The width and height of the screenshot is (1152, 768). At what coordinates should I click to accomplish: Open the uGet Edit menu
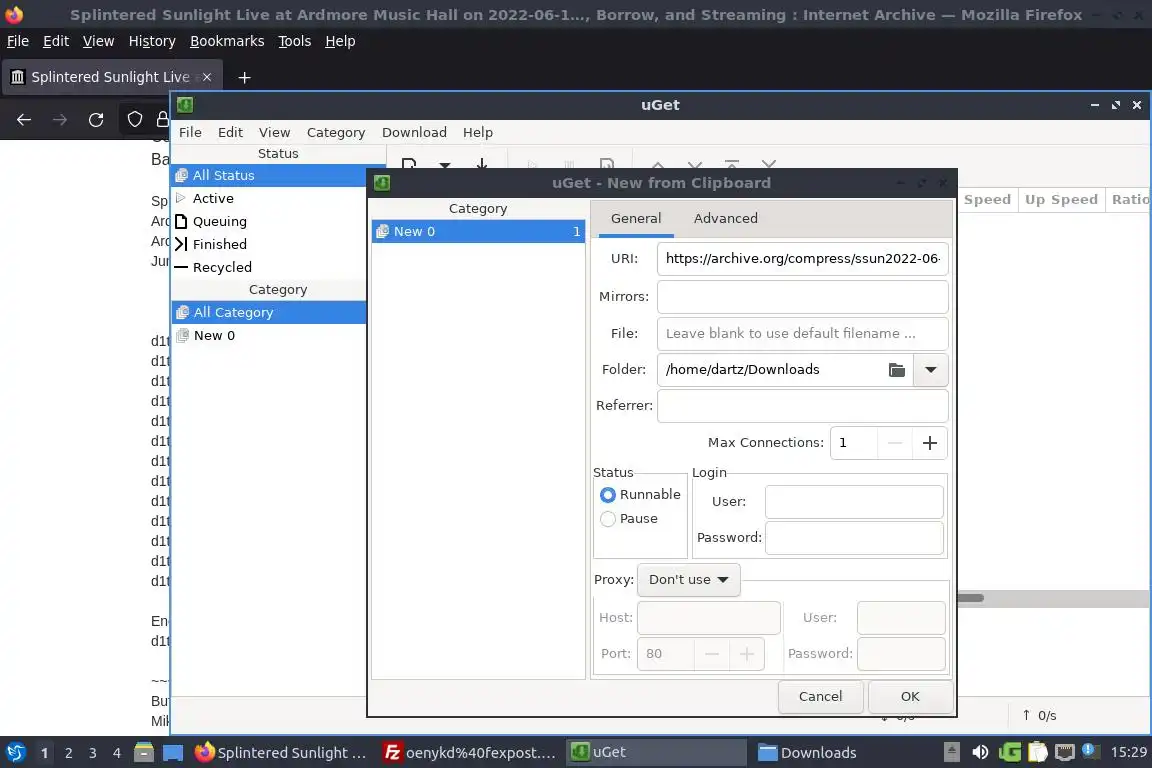pos(230,132)
